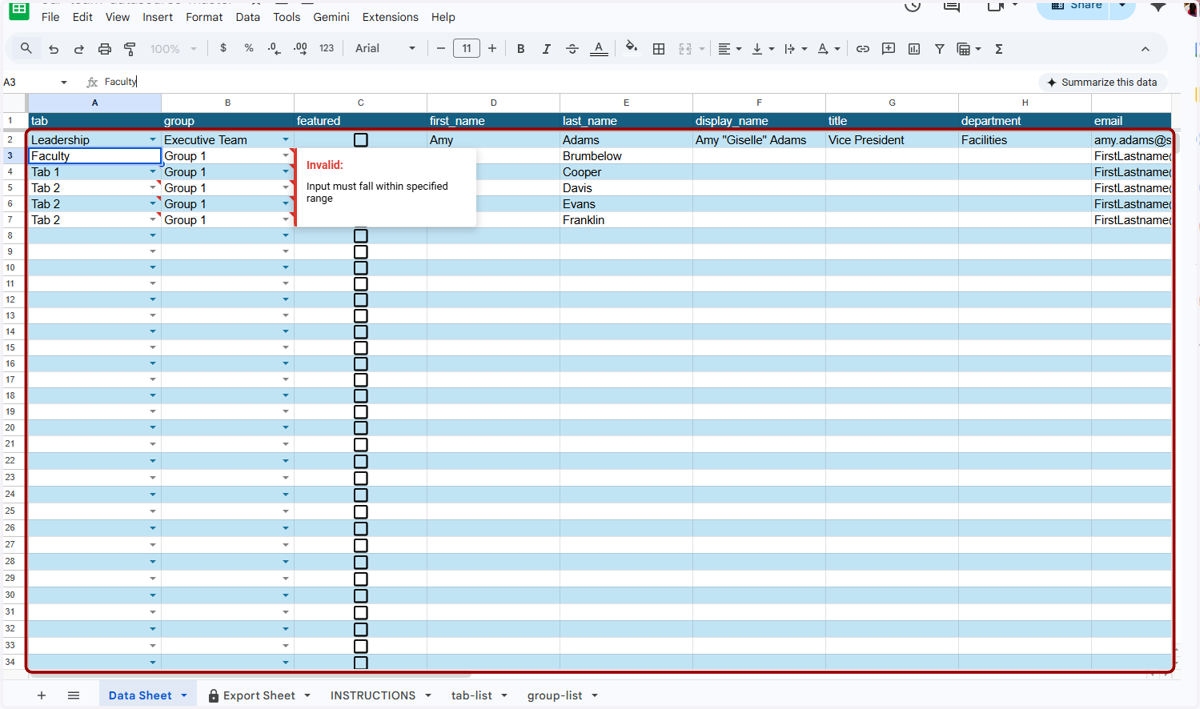Collapse the toolbar with the up chevron
This screenshot has width=1200, height=709.
pyautogui.click(x=1145, y=49)
